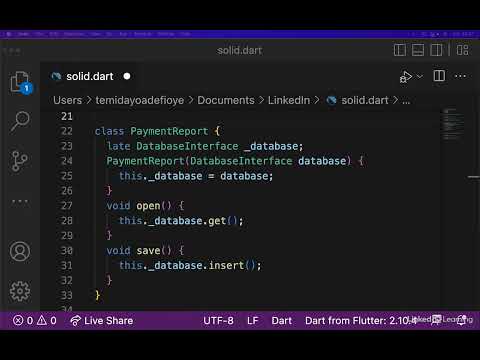Click line number 30 in the gutter
480x360 pixels.
click(x=67, y=251)
